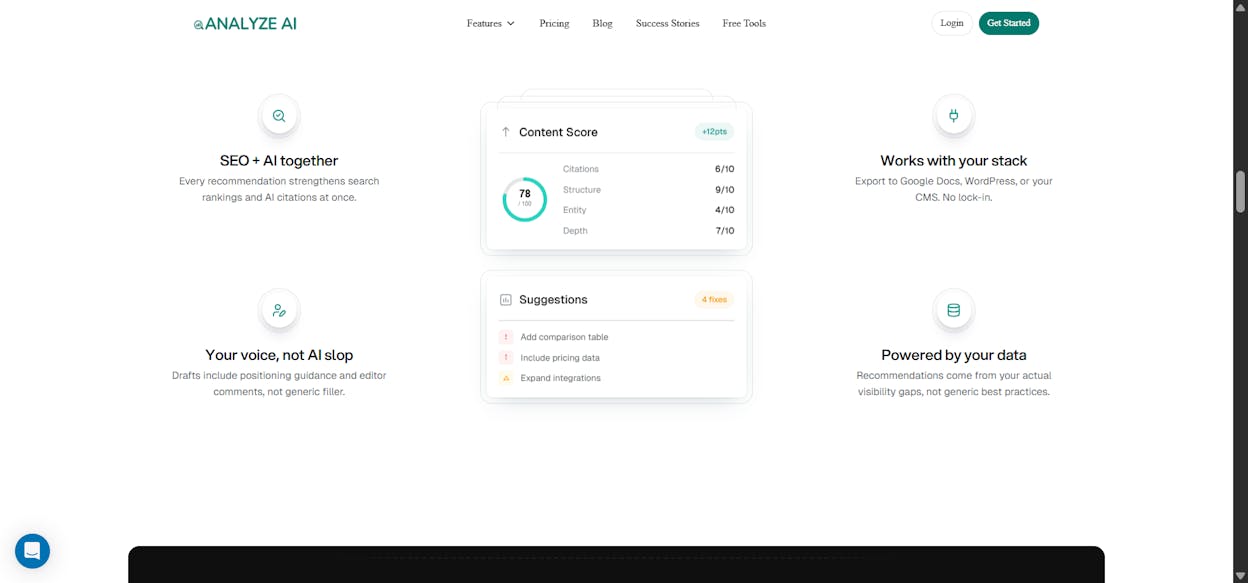Click the Expand integrations suggestion
1248x583 pixels.
click(x=560, y=378)
